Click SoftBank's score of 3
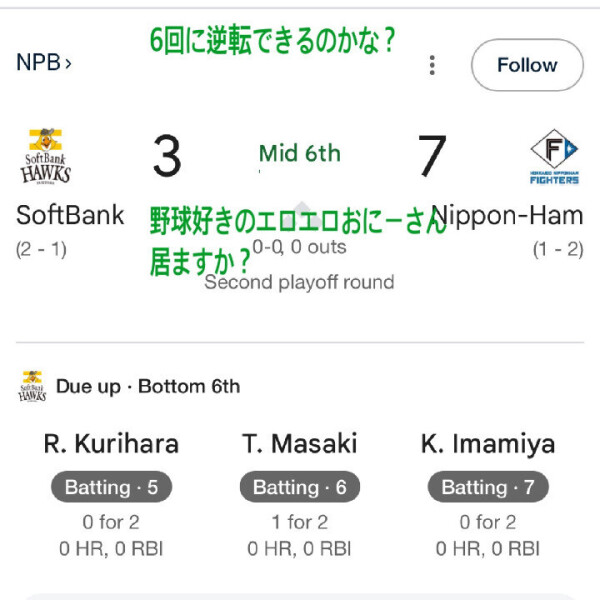The width and height of the screenshot is (600, 600). (x=167, y=157)
